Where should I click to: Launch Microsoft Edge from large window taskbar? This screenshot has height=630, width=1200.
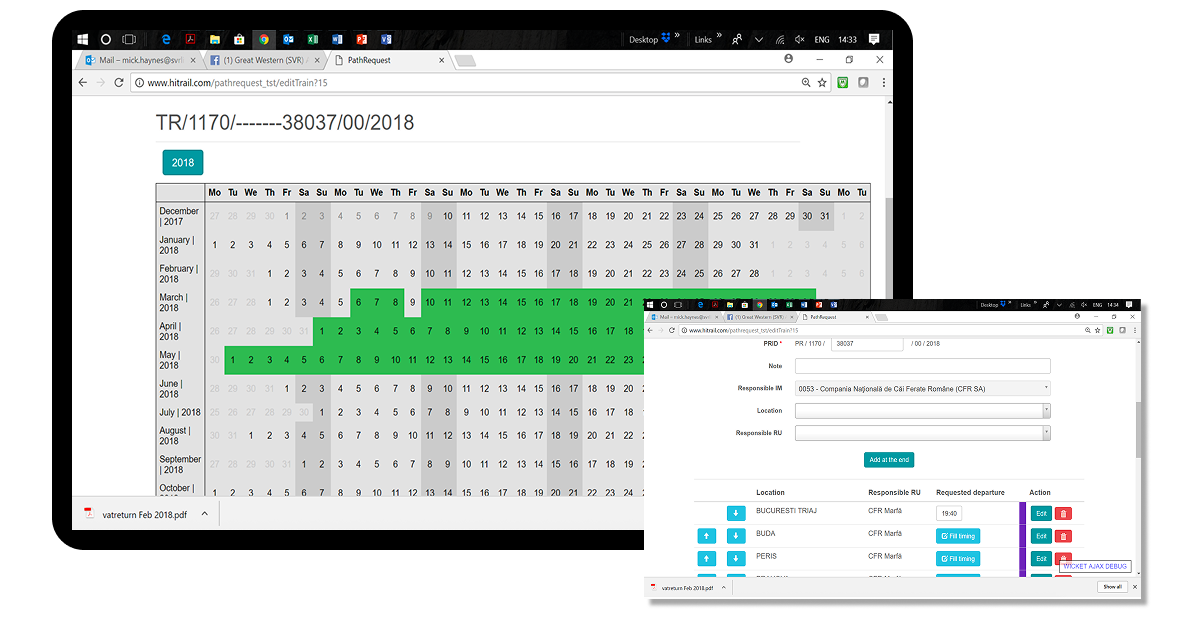(166, 40)
